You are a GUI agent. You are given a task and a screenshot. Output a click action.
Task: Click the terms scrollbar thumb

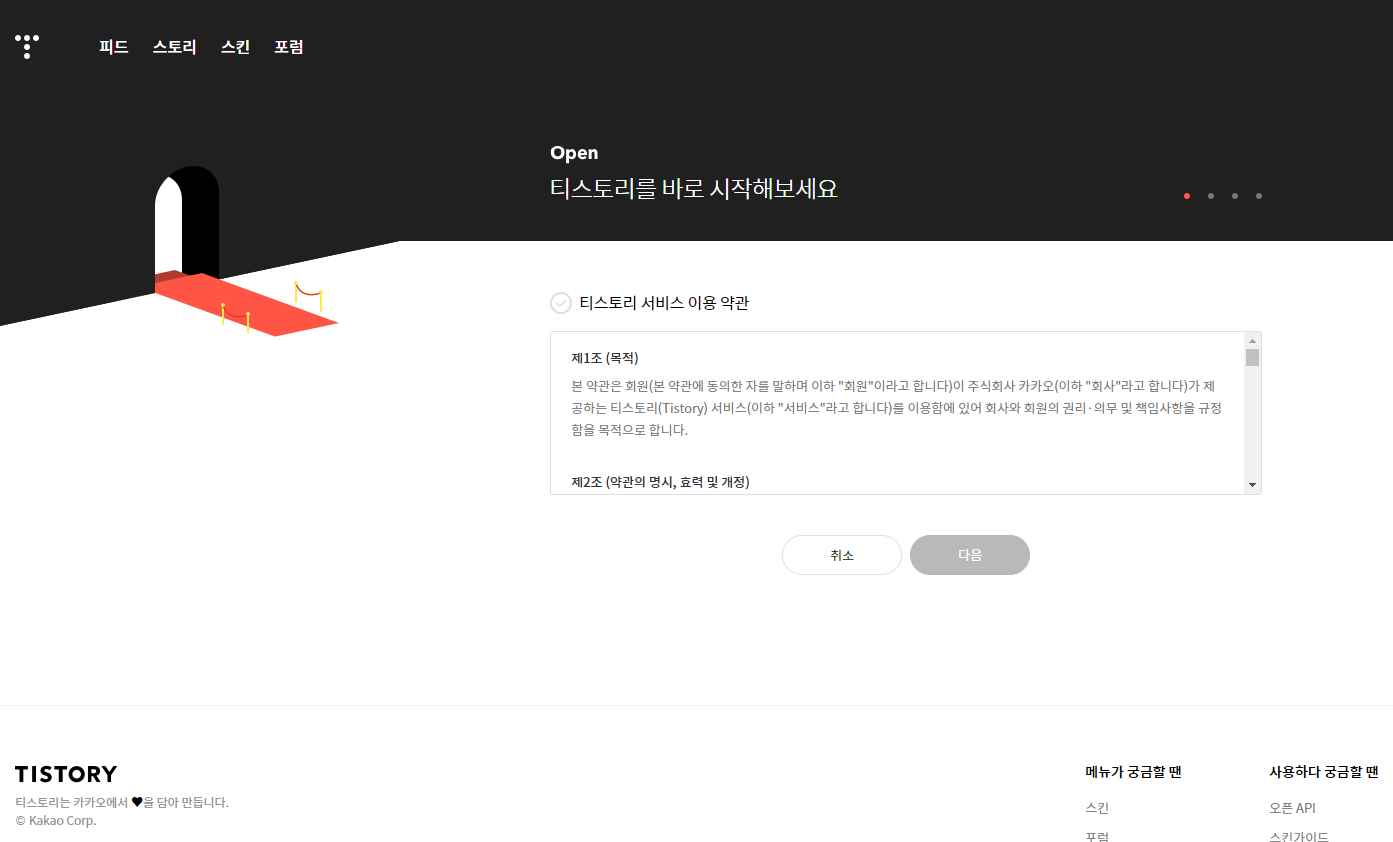coord(1252,358)
